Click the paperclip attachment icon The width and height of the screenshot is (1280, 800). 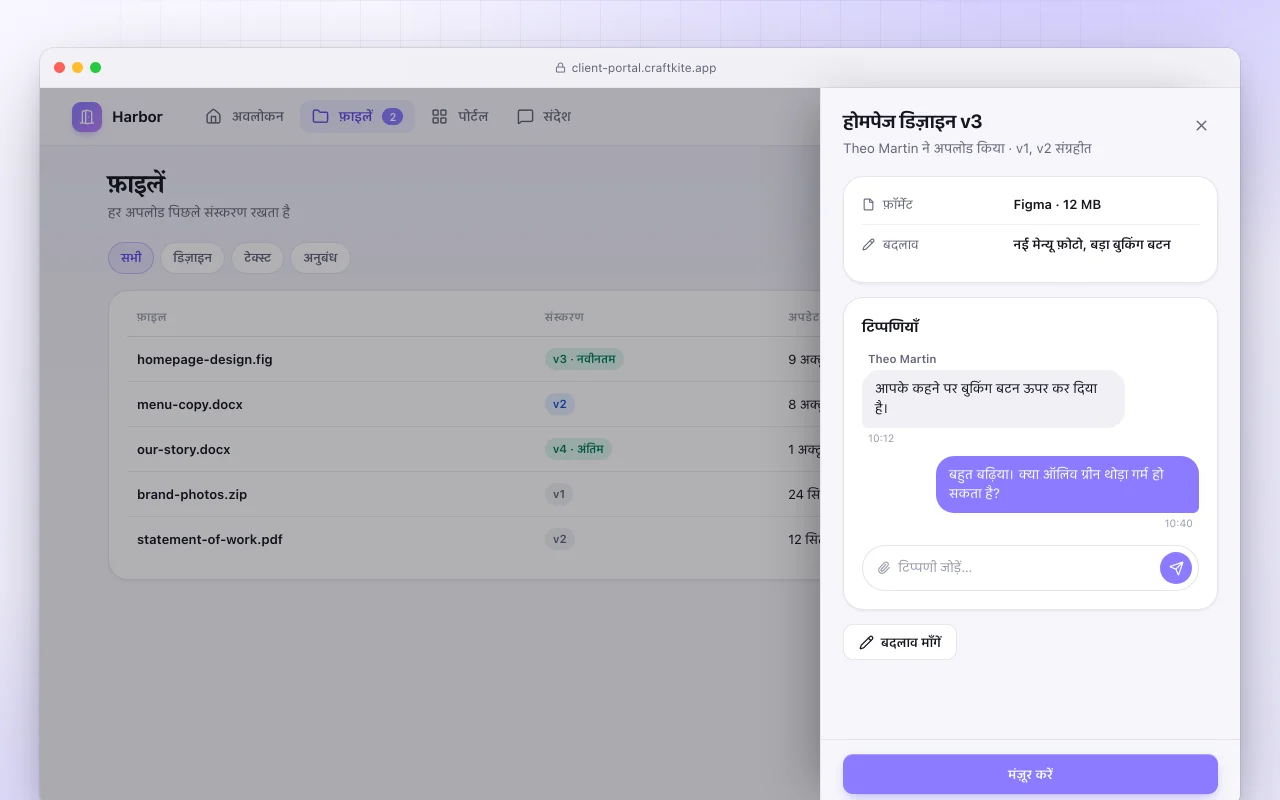(x=884, y=568)
